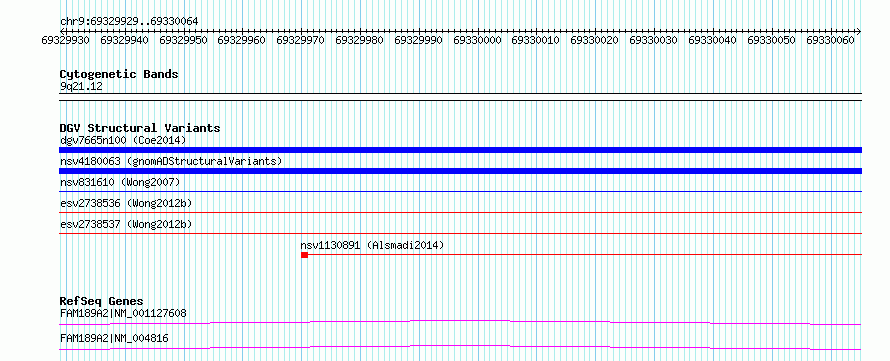
Task: Click the red start block of nsv1130891
Action: [305, 255]
